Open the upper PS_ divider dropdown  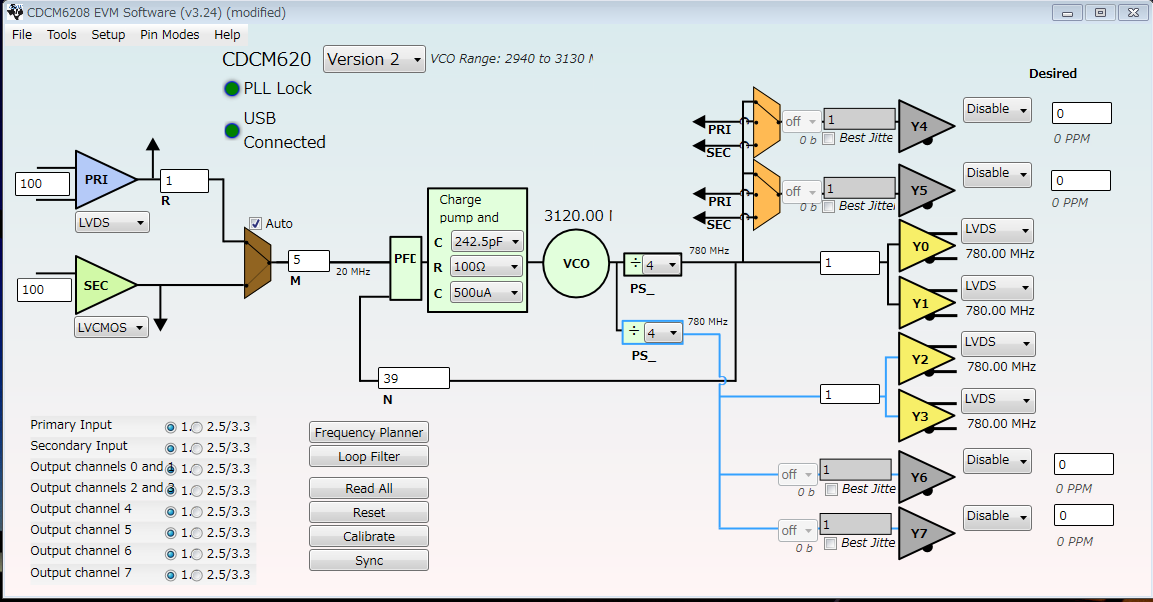click(x=662, y=265)
